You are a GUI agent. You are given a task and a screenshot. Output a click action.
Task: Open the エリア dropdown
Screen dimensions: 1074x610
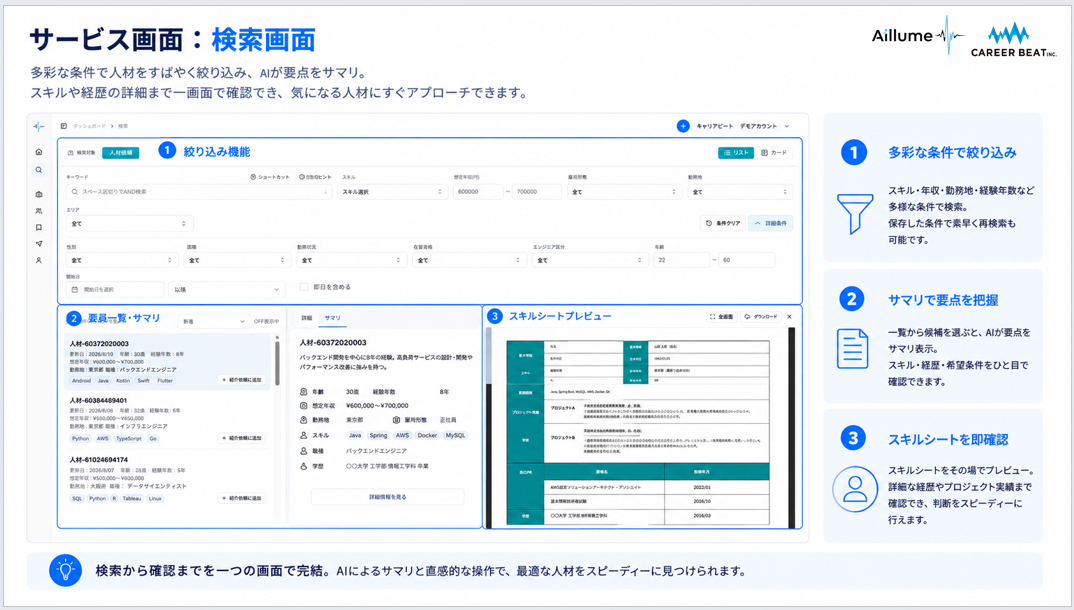click(129, 223)
